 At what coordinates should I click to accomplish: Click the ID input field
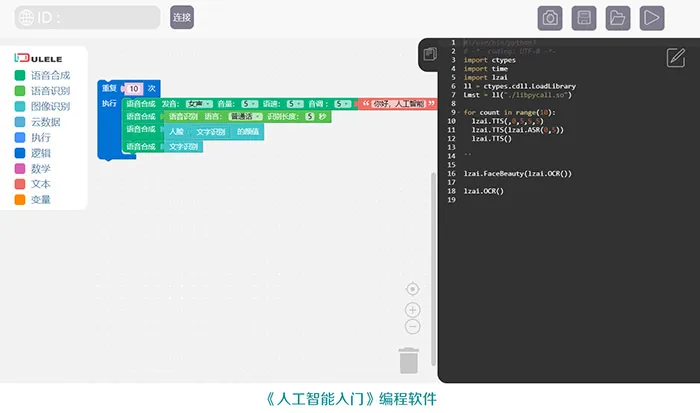(x=95, y=17)
